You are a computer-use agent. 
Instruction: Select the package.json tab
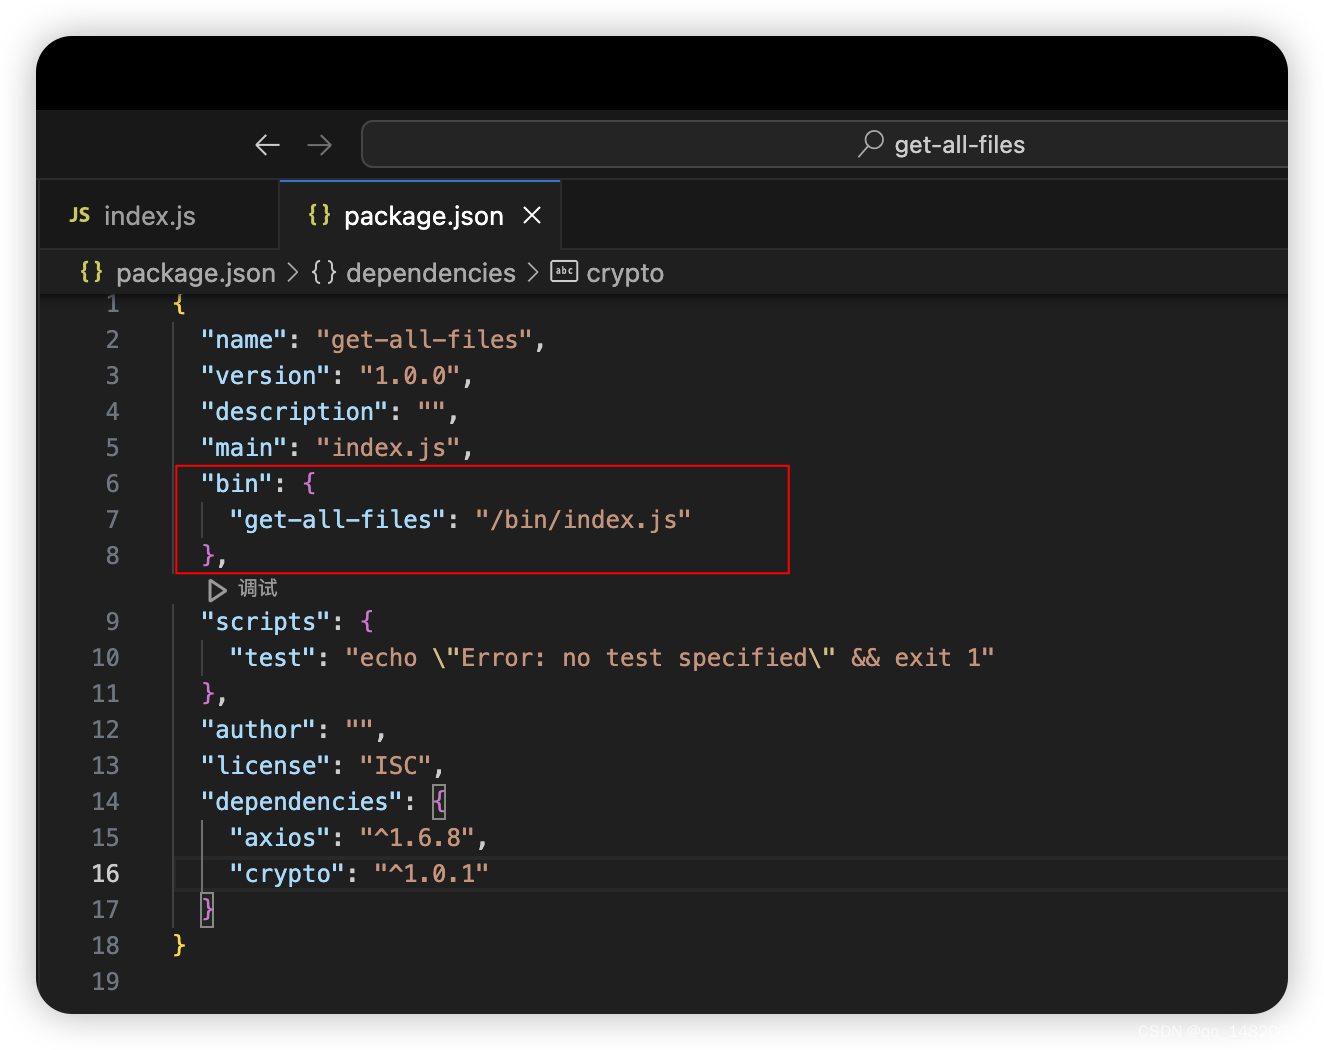click(424, 215)
